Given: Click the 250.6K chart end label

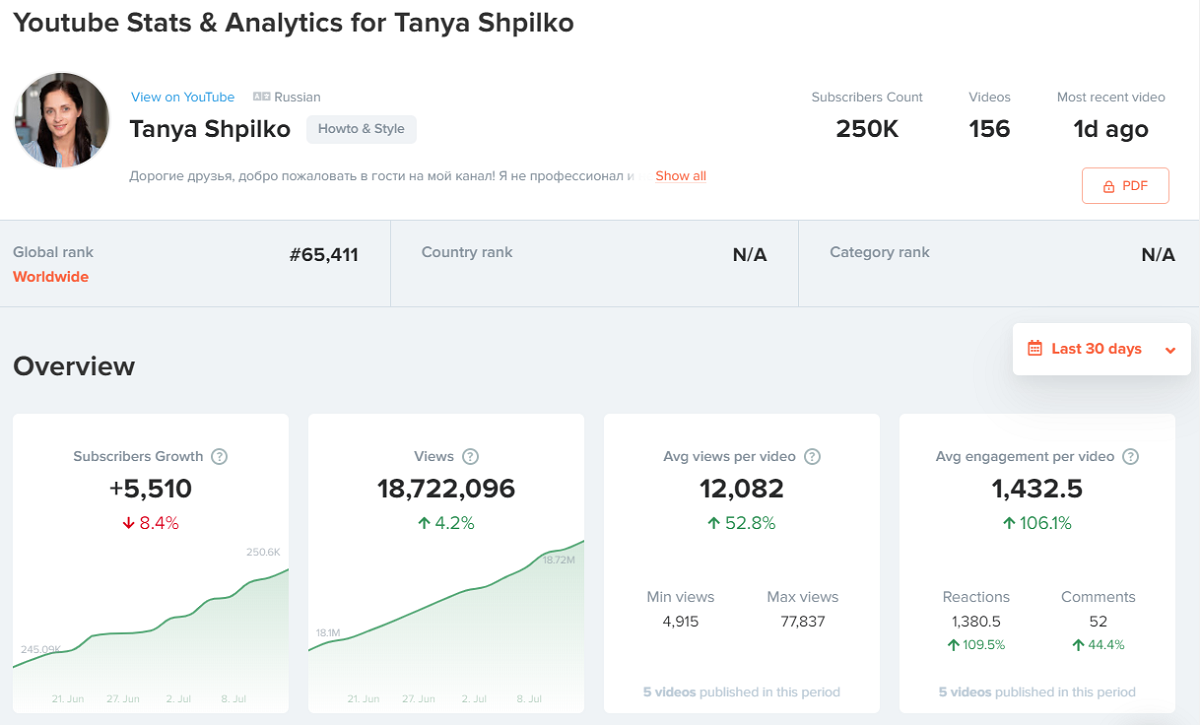Looking at the screenshot, I should [x=264, y=552].
